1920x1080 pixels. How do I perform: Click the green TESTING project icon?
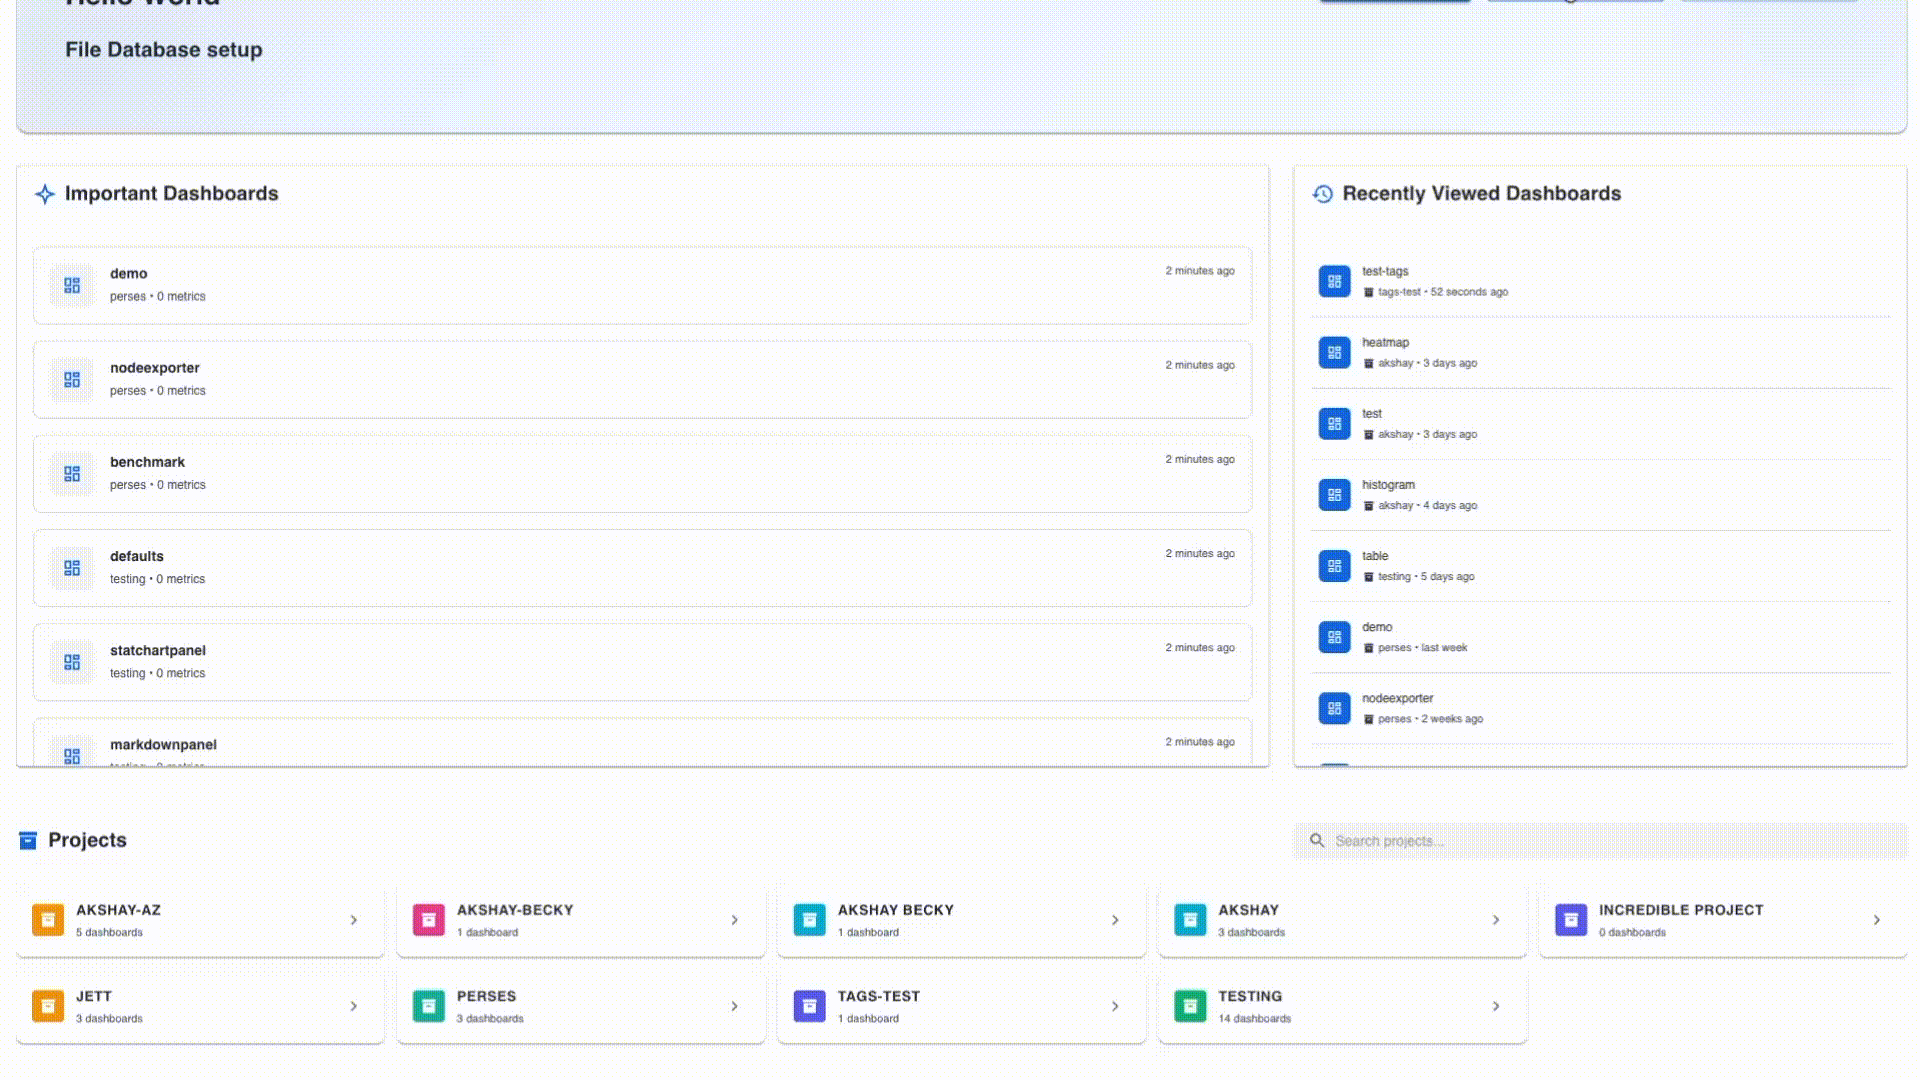coord(1190,1006)
